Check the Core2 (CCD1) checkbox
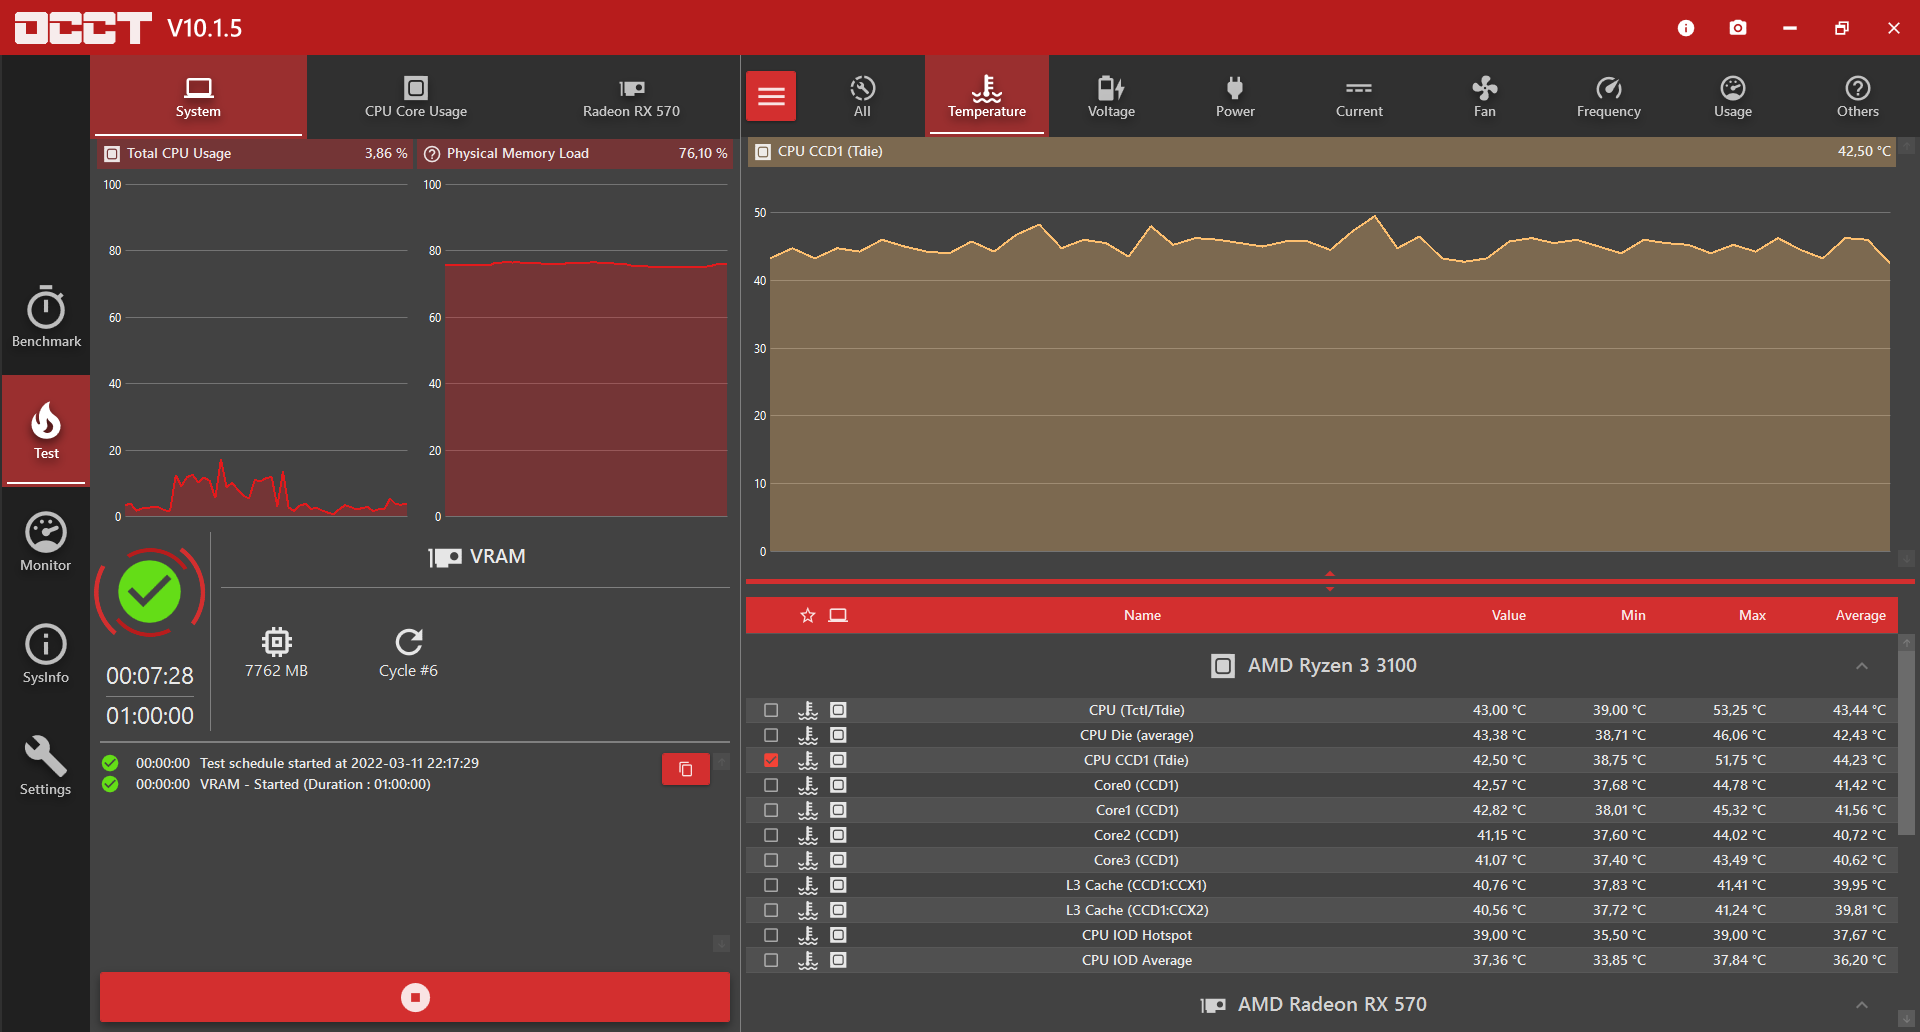Screen dimensions: 1920x1032 tap(771, 835)
